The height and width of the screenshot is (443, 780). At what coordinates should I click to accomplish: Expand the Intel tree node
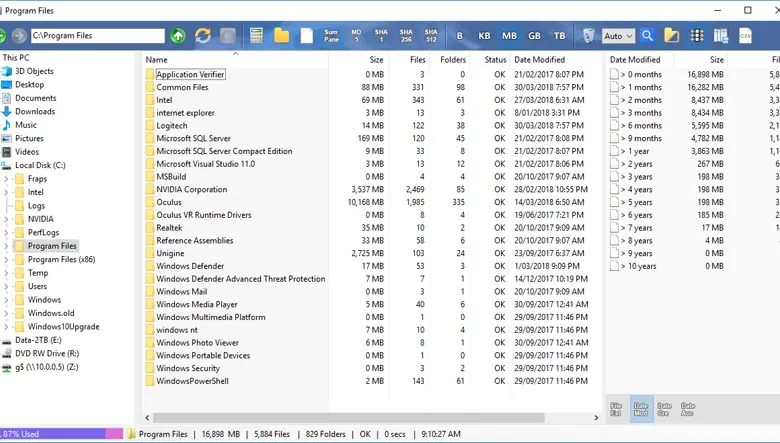click(x=6, y=192)
